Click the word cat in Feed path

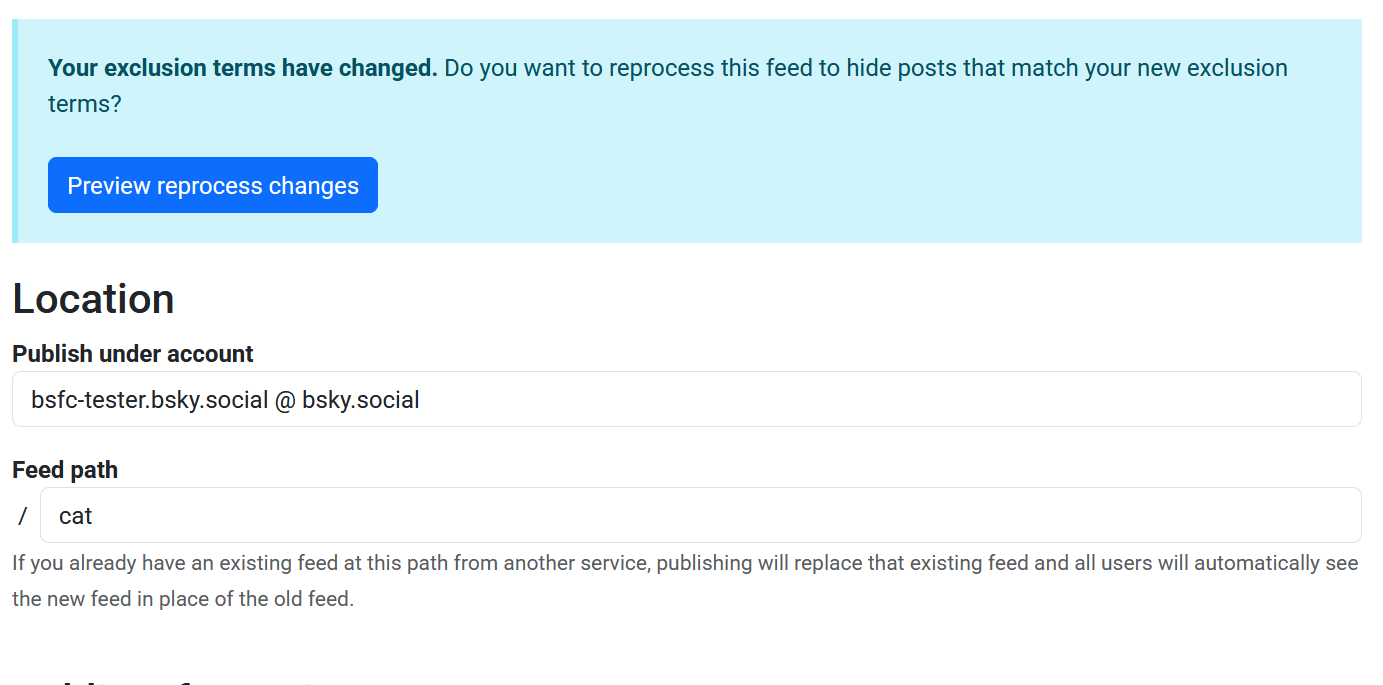[76, 516]
